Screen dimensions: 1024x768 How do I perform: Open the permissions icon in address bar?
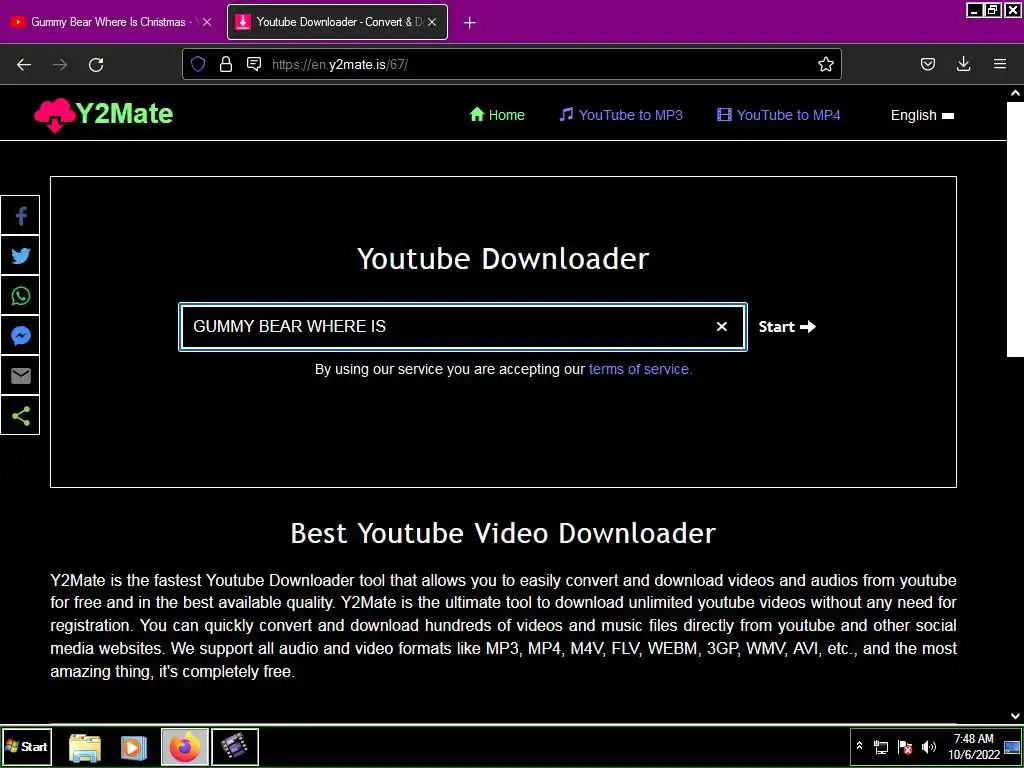[254, 64]
